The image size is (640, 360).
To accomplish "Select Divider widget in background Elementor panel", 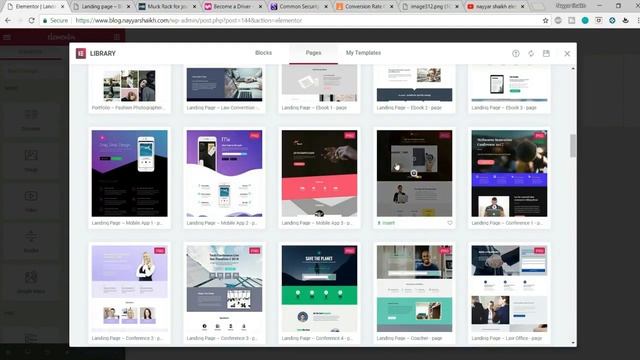I will [31, 242].
